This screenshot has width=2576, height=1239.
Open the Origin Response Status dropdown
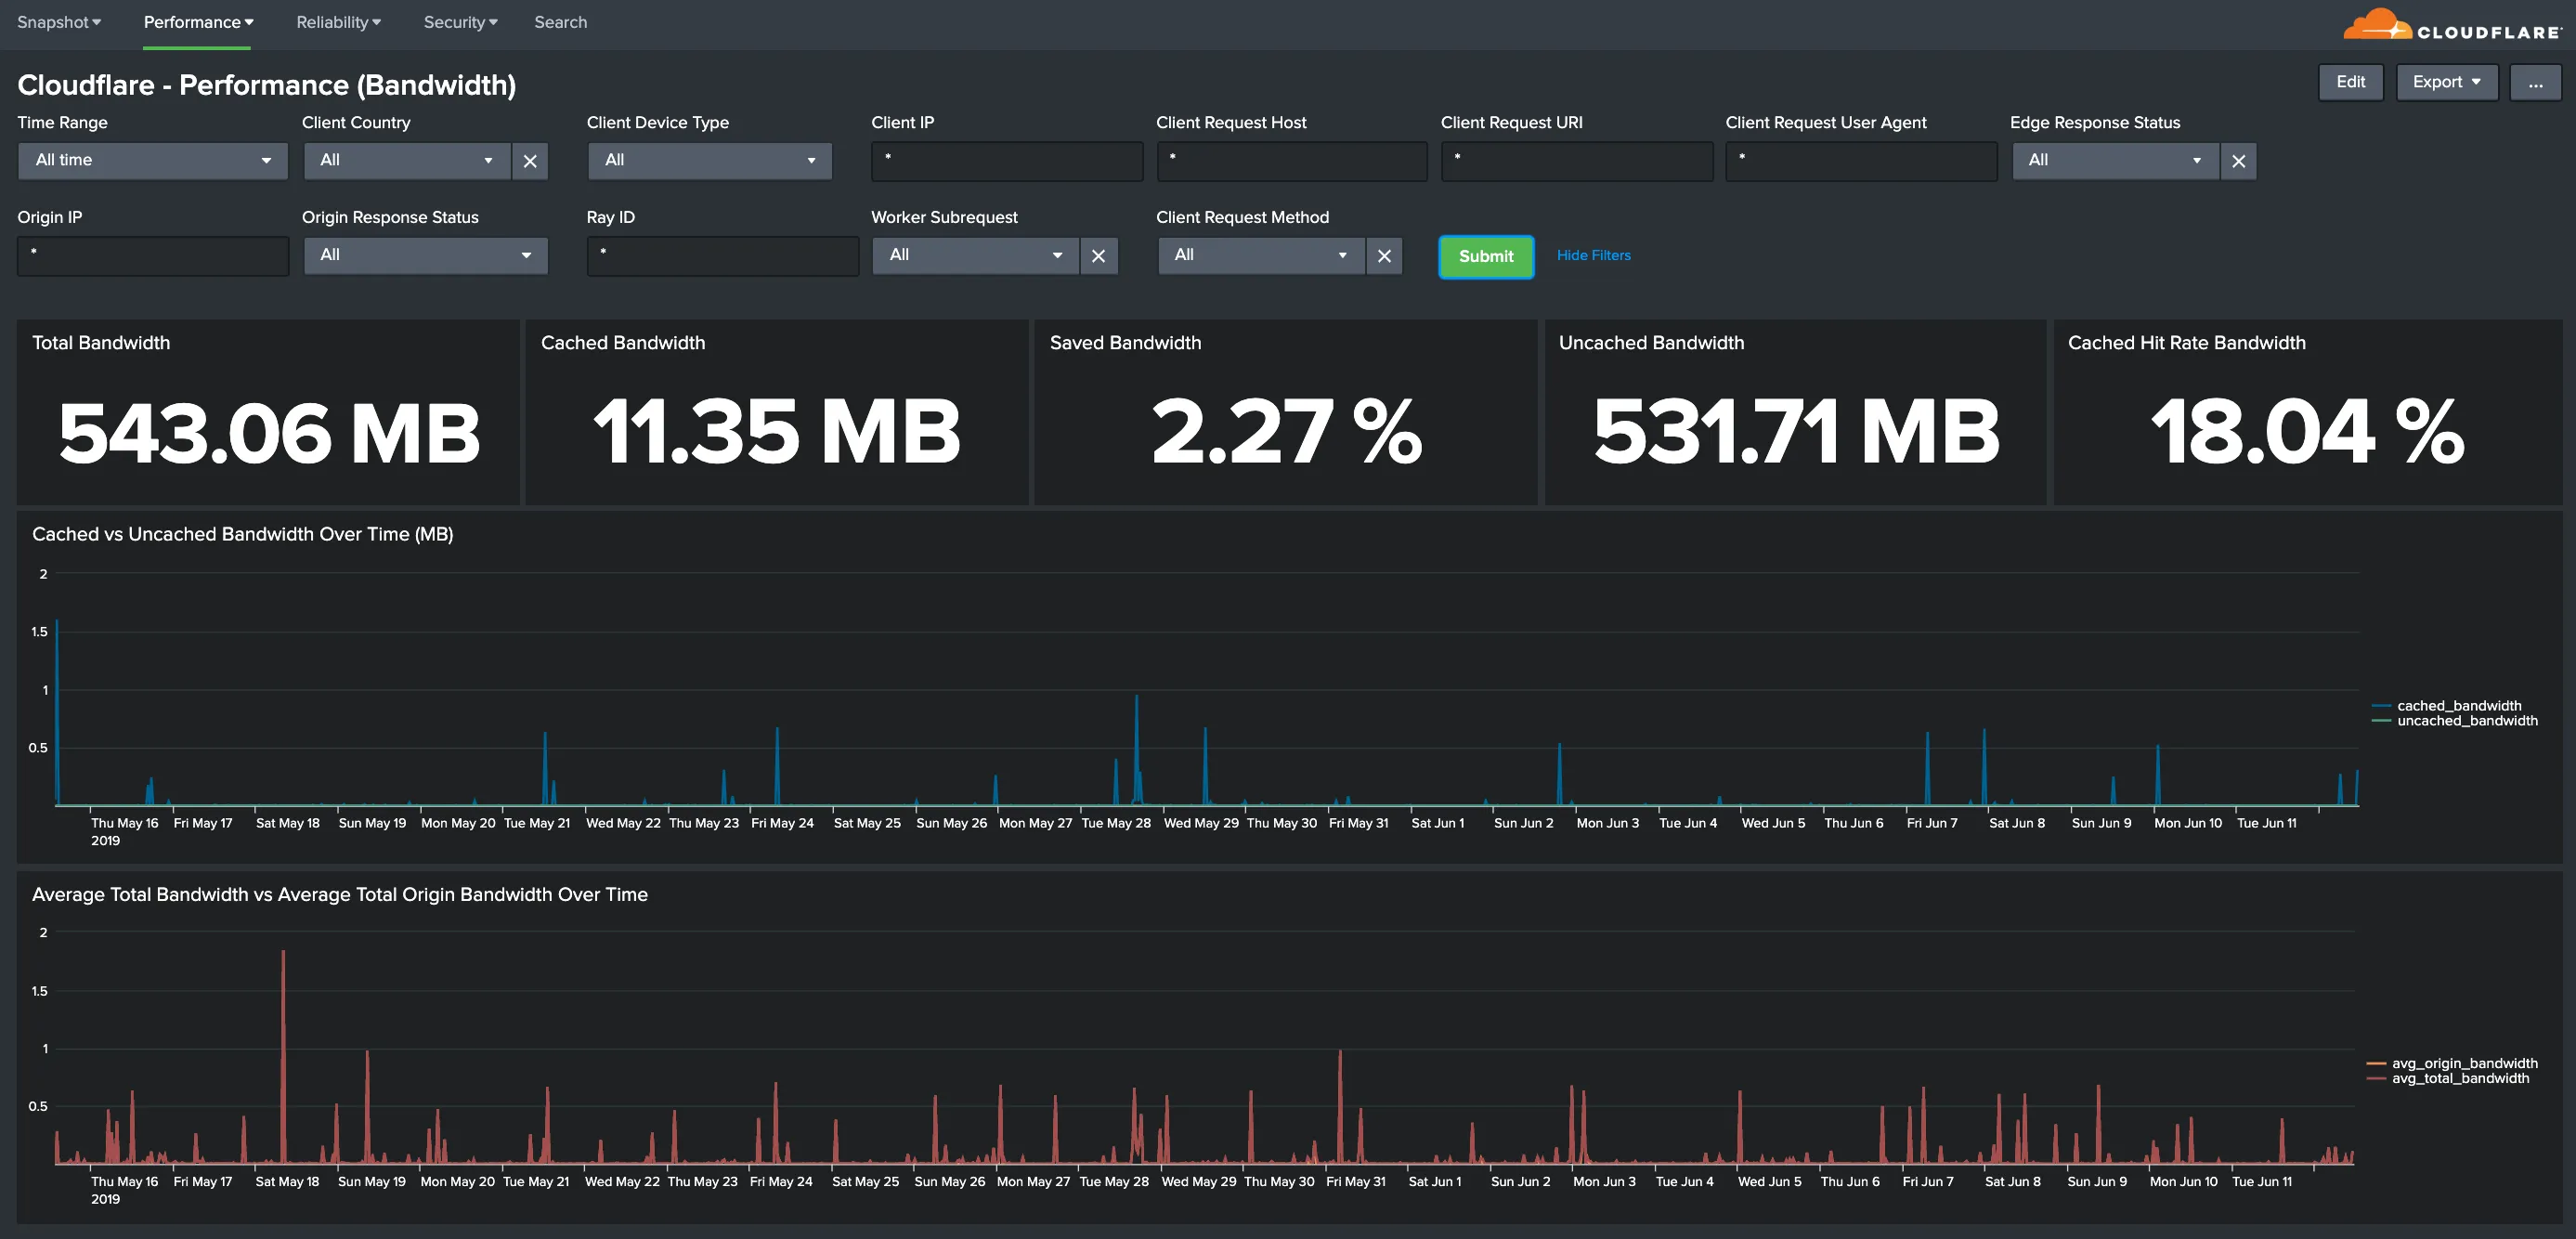(425, 255)
